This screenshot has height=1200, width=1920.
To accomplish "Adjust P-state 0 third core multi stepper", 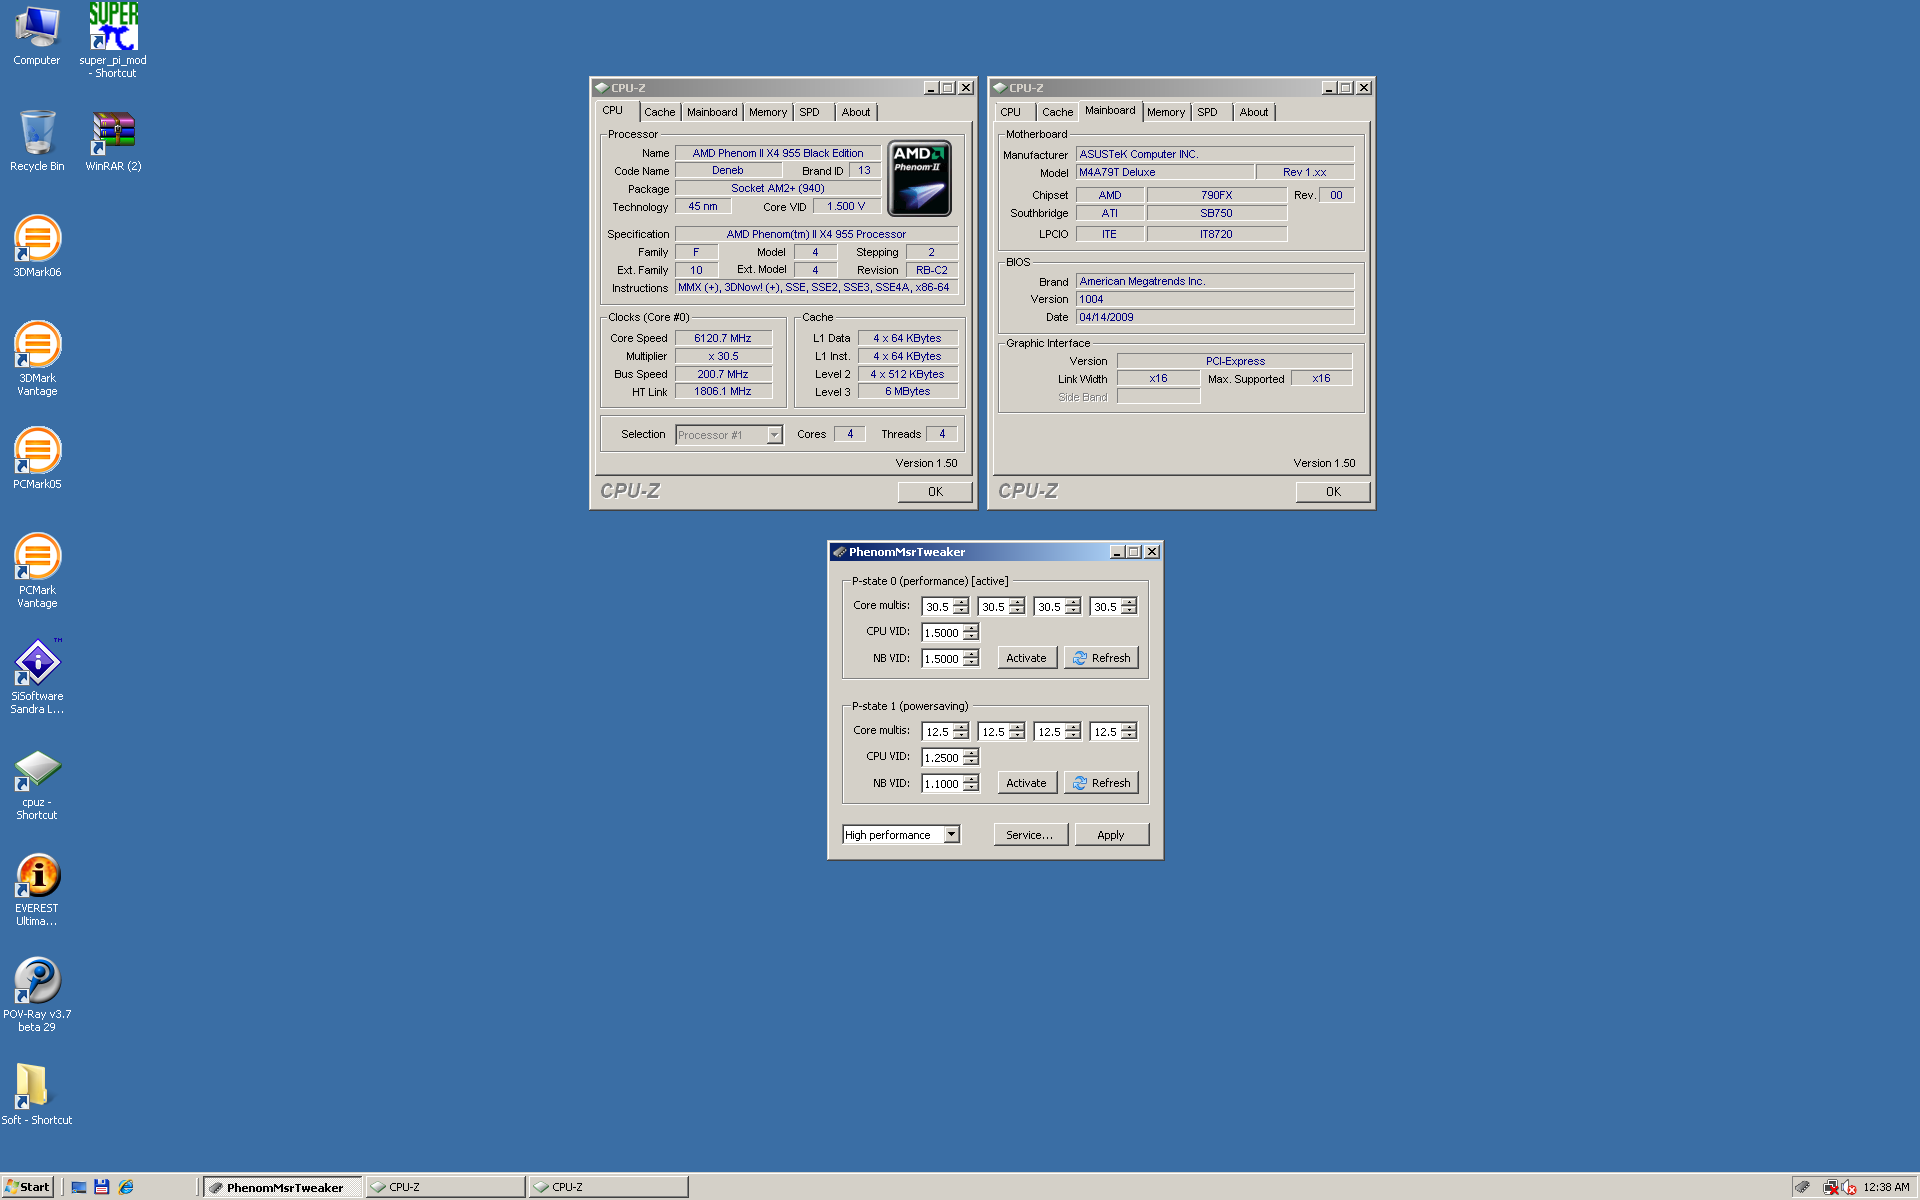I will click(x=1073, y=606).
